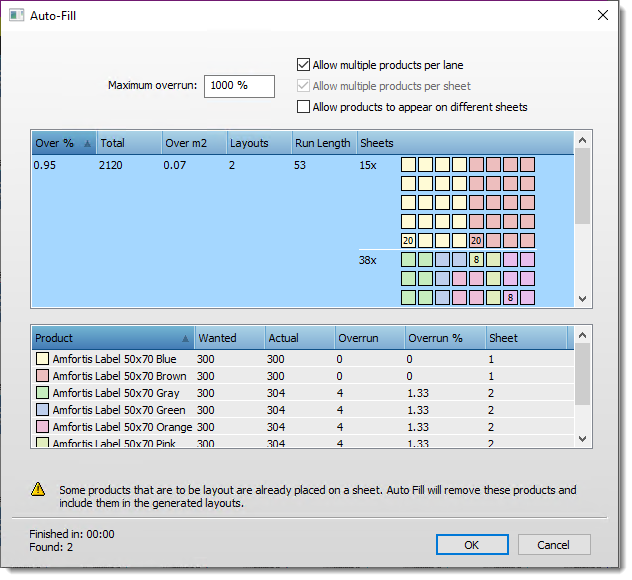The width and height of the screenshot is (632, 580).
Task: Click the results list scroll up arrow
Action: [582, 140]
